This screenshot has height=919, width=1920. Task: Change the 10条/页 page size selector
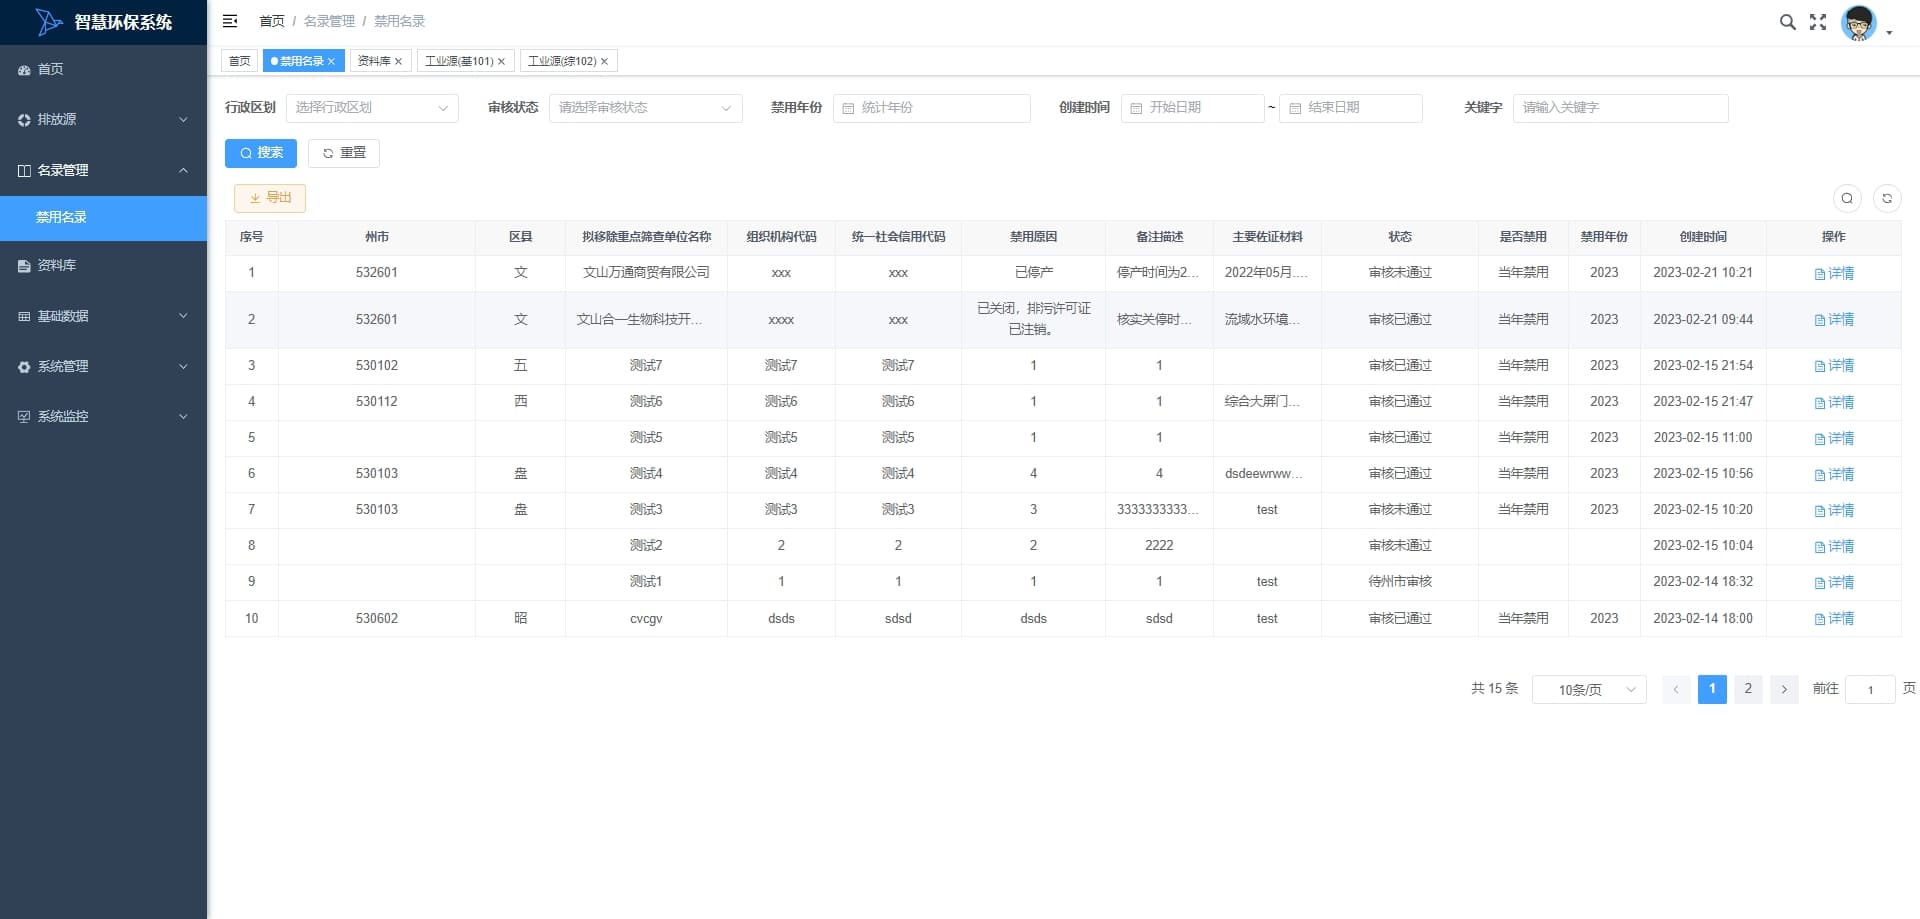tap(1589, 689)
